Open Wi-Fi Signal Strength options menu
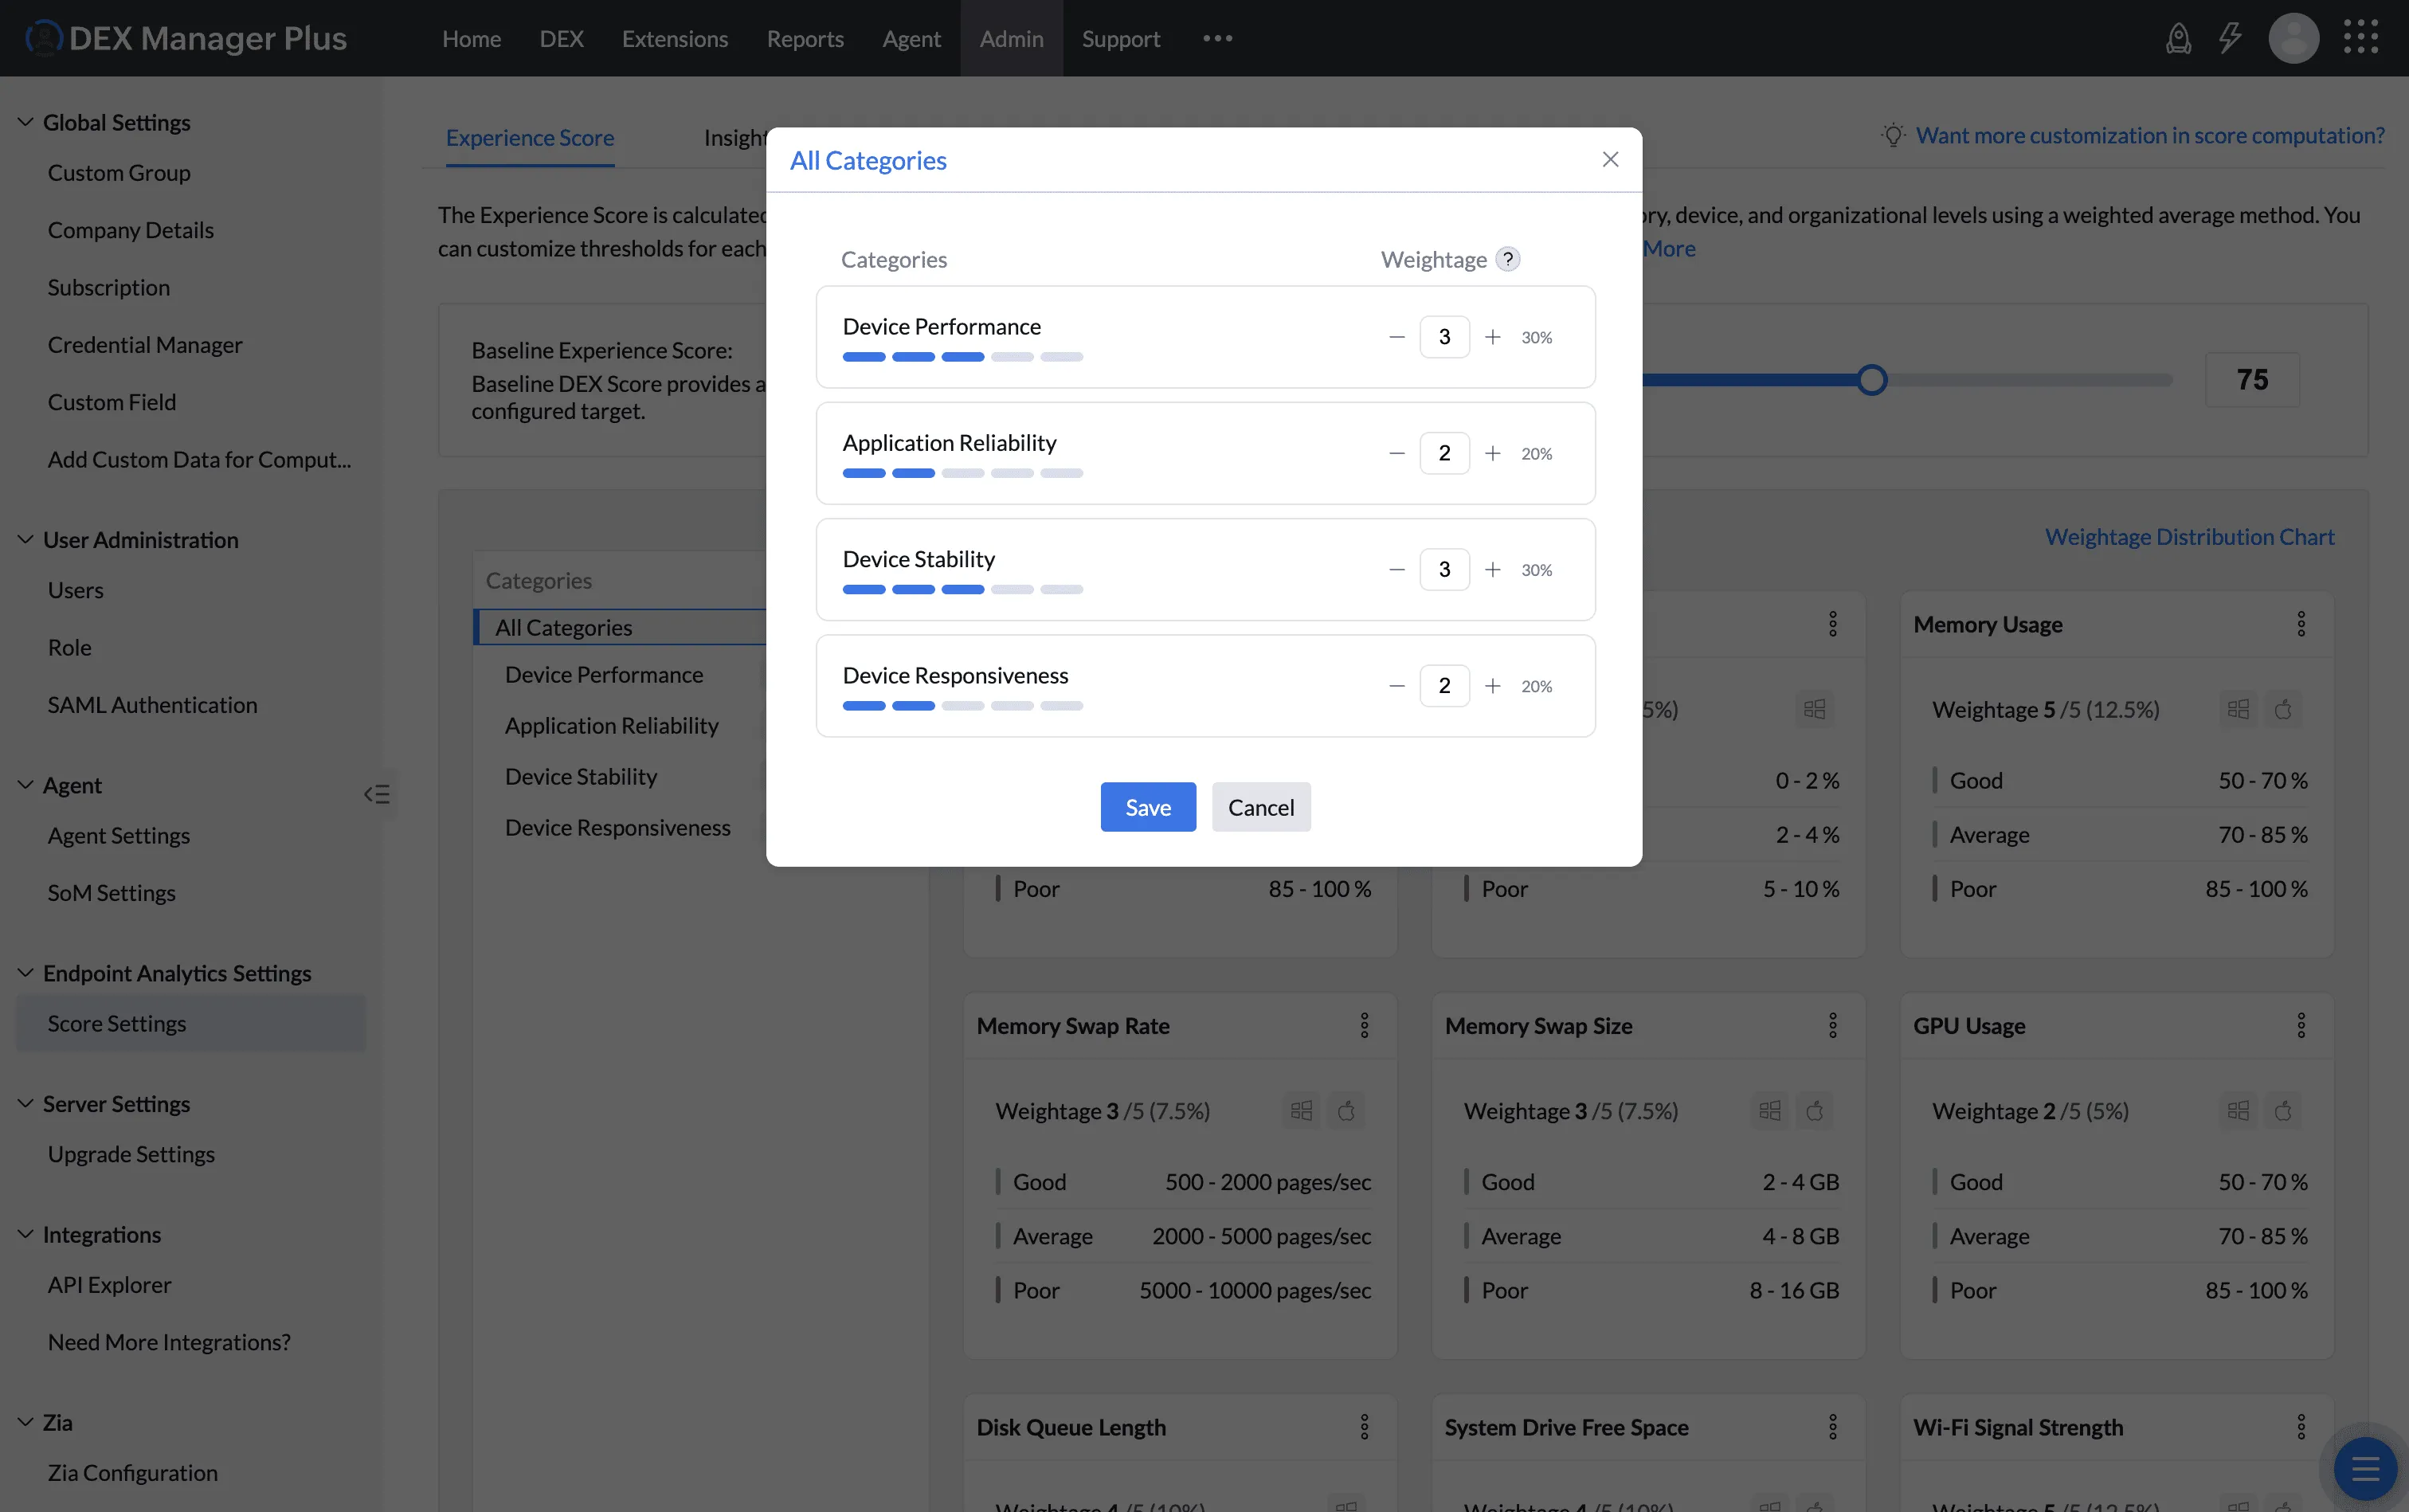 pos(2300,1426)
